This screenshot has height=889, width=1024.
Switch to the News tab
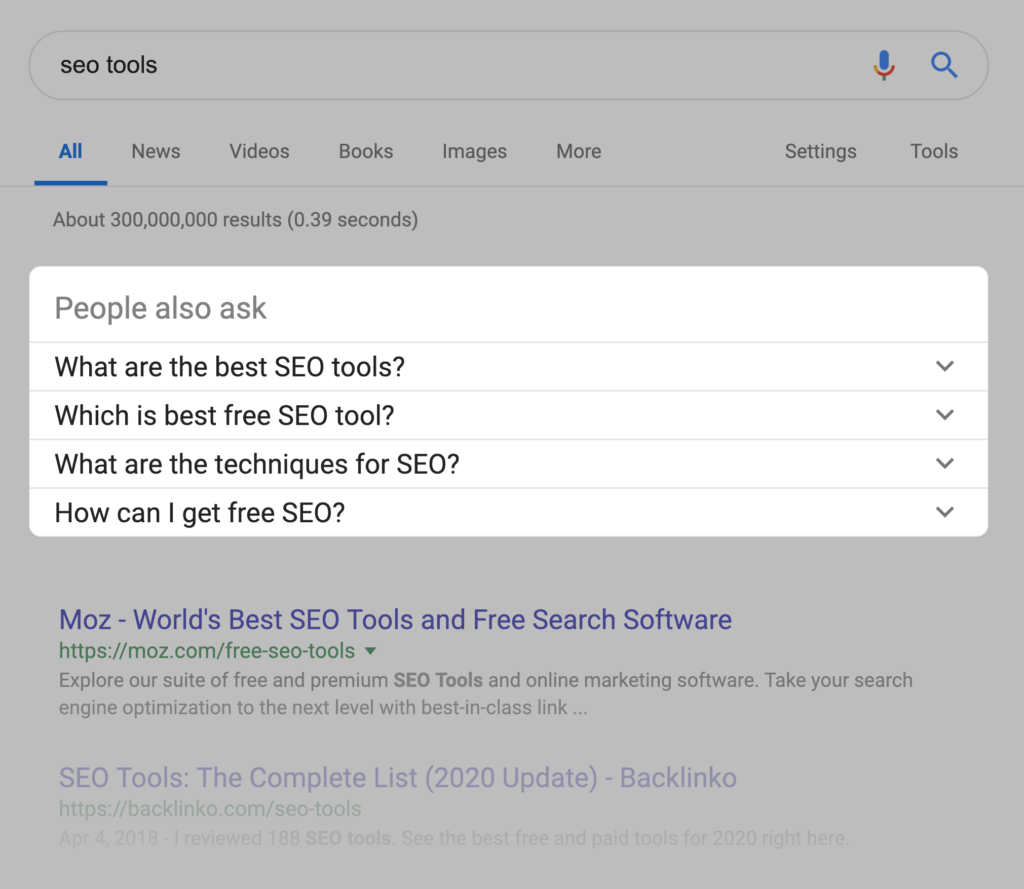coord(156,152)
